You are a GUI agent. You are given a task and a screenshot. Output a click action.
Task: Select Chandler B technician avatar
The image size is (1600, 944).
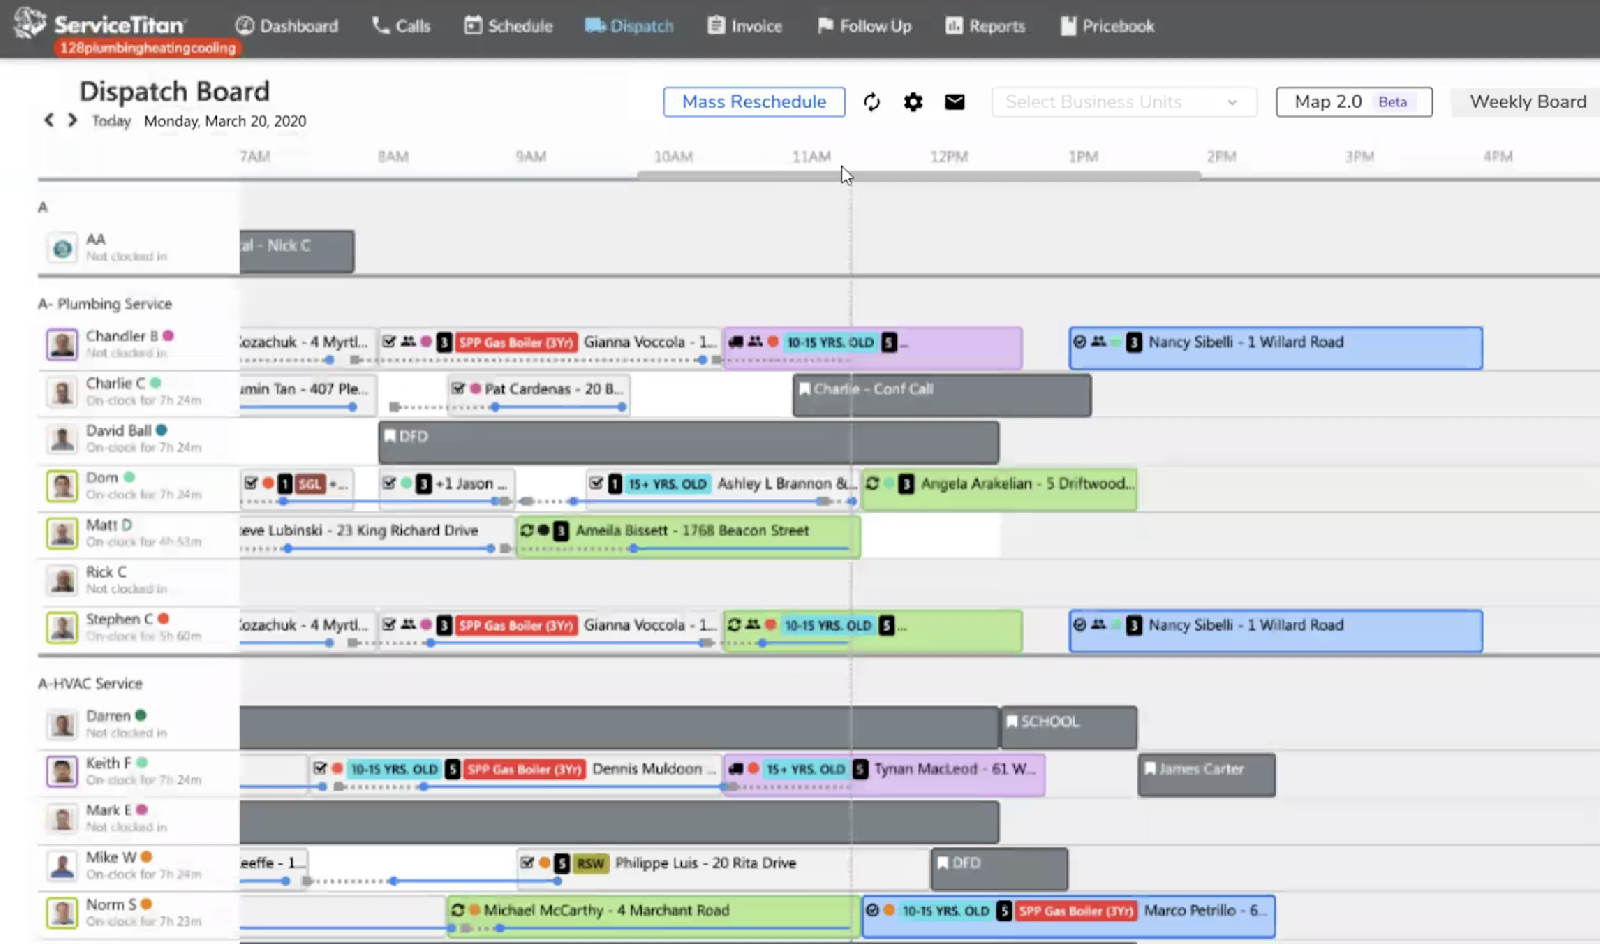[x=62, y=344]
